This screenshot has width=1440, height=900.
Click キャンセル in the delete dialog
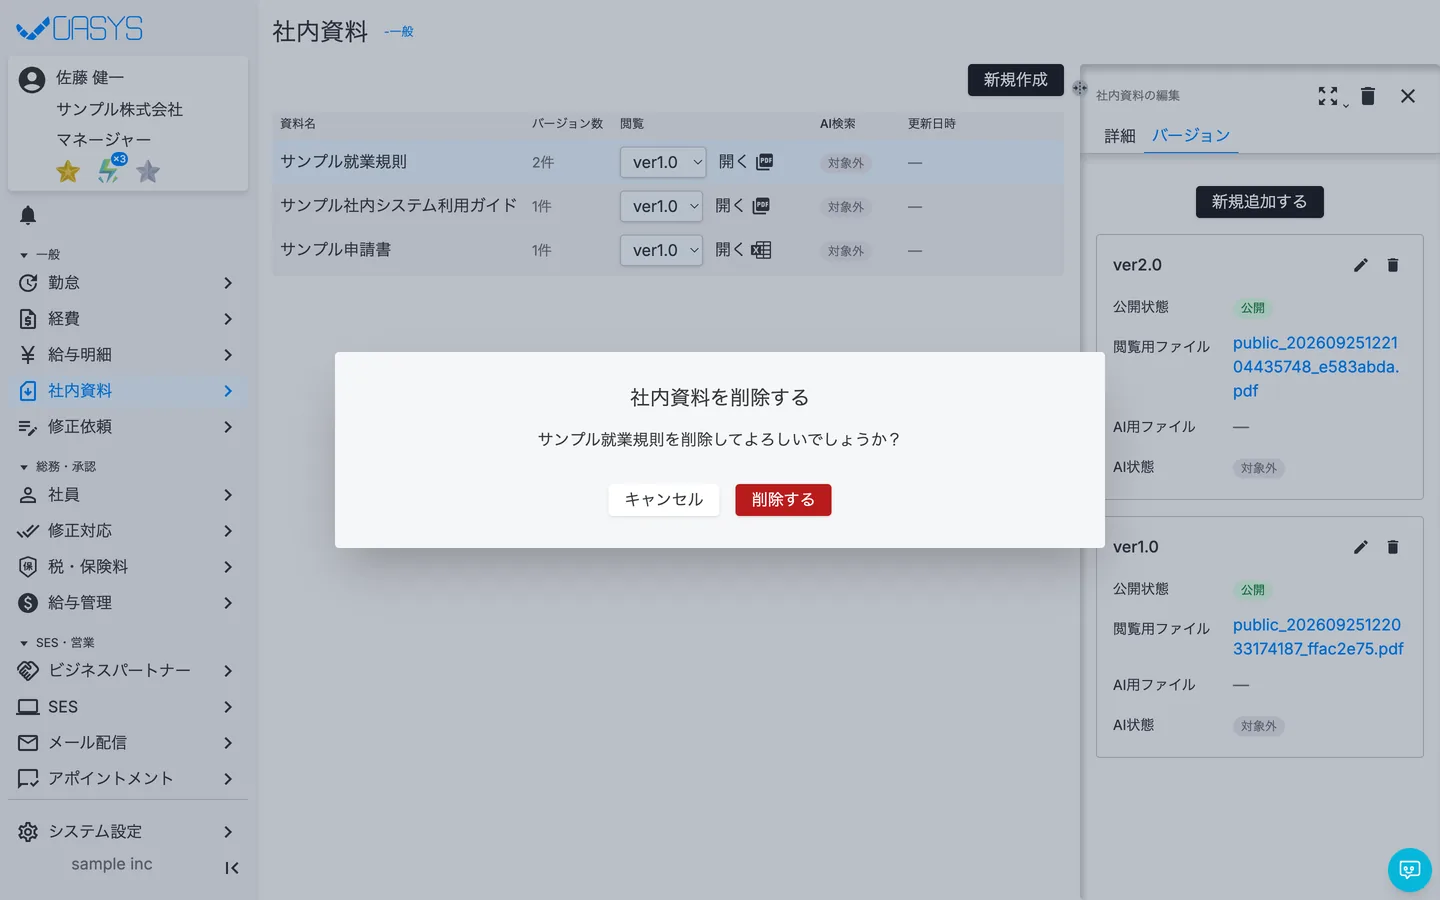[664, 500]
